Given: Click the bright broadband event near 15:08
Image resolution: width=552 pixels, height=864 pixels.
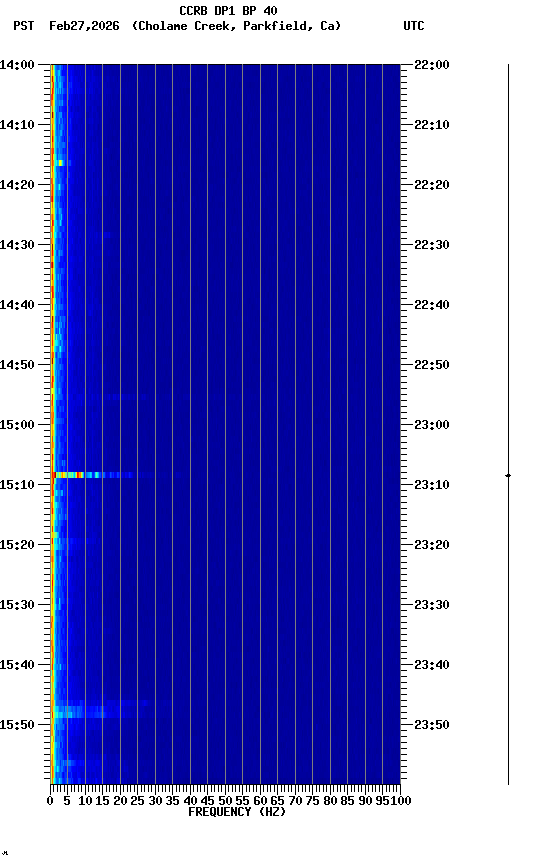Looking at the screenshot, I should click(94, 475).
